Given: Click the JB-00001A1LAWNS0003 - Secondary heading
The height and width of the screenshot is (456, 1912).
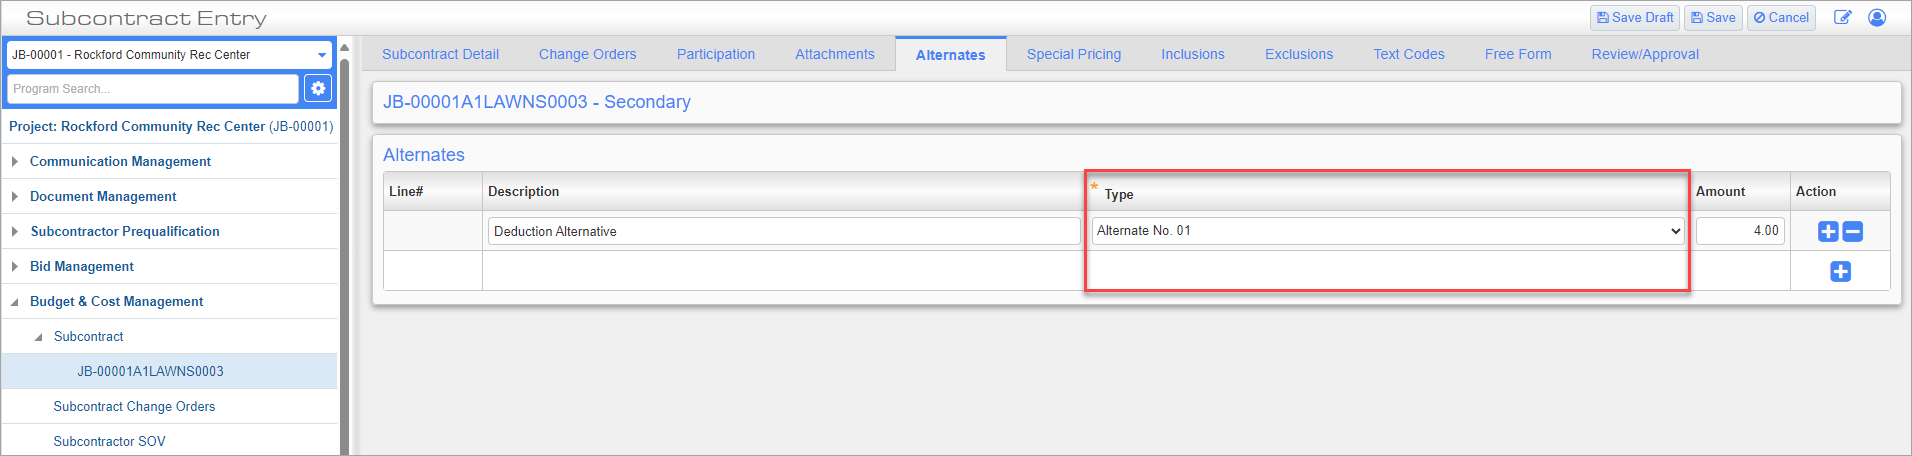Looking at the screenshot, I should click(x=537, y=102).
